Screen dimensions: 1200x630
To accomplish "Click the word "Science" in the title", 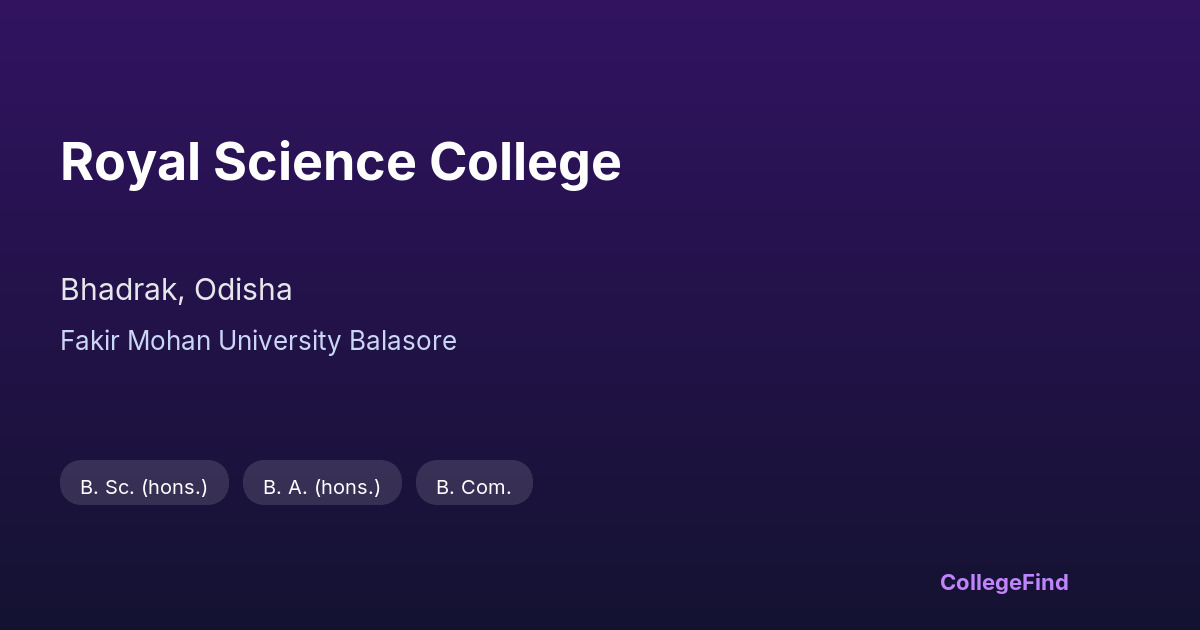I will [314, 162].
